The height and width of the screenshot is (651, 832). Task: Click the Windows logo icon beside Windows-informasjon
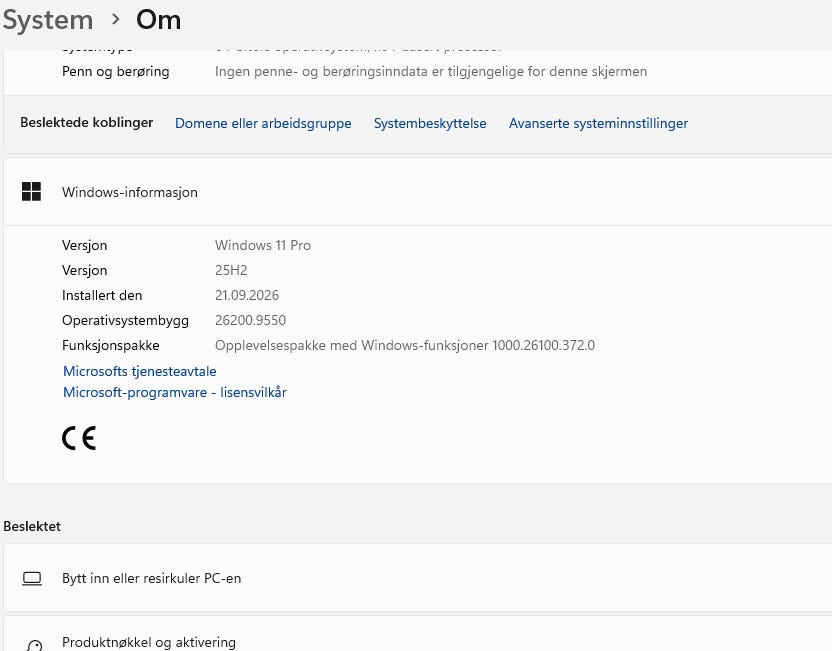pyautogui.click(x=31, y=192)
